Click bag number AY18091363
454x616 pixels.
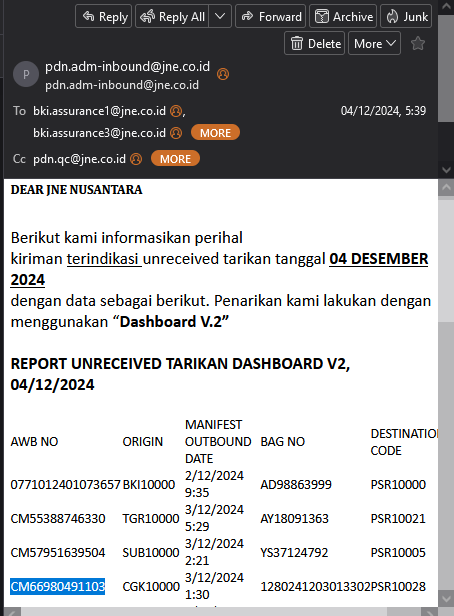294,519
